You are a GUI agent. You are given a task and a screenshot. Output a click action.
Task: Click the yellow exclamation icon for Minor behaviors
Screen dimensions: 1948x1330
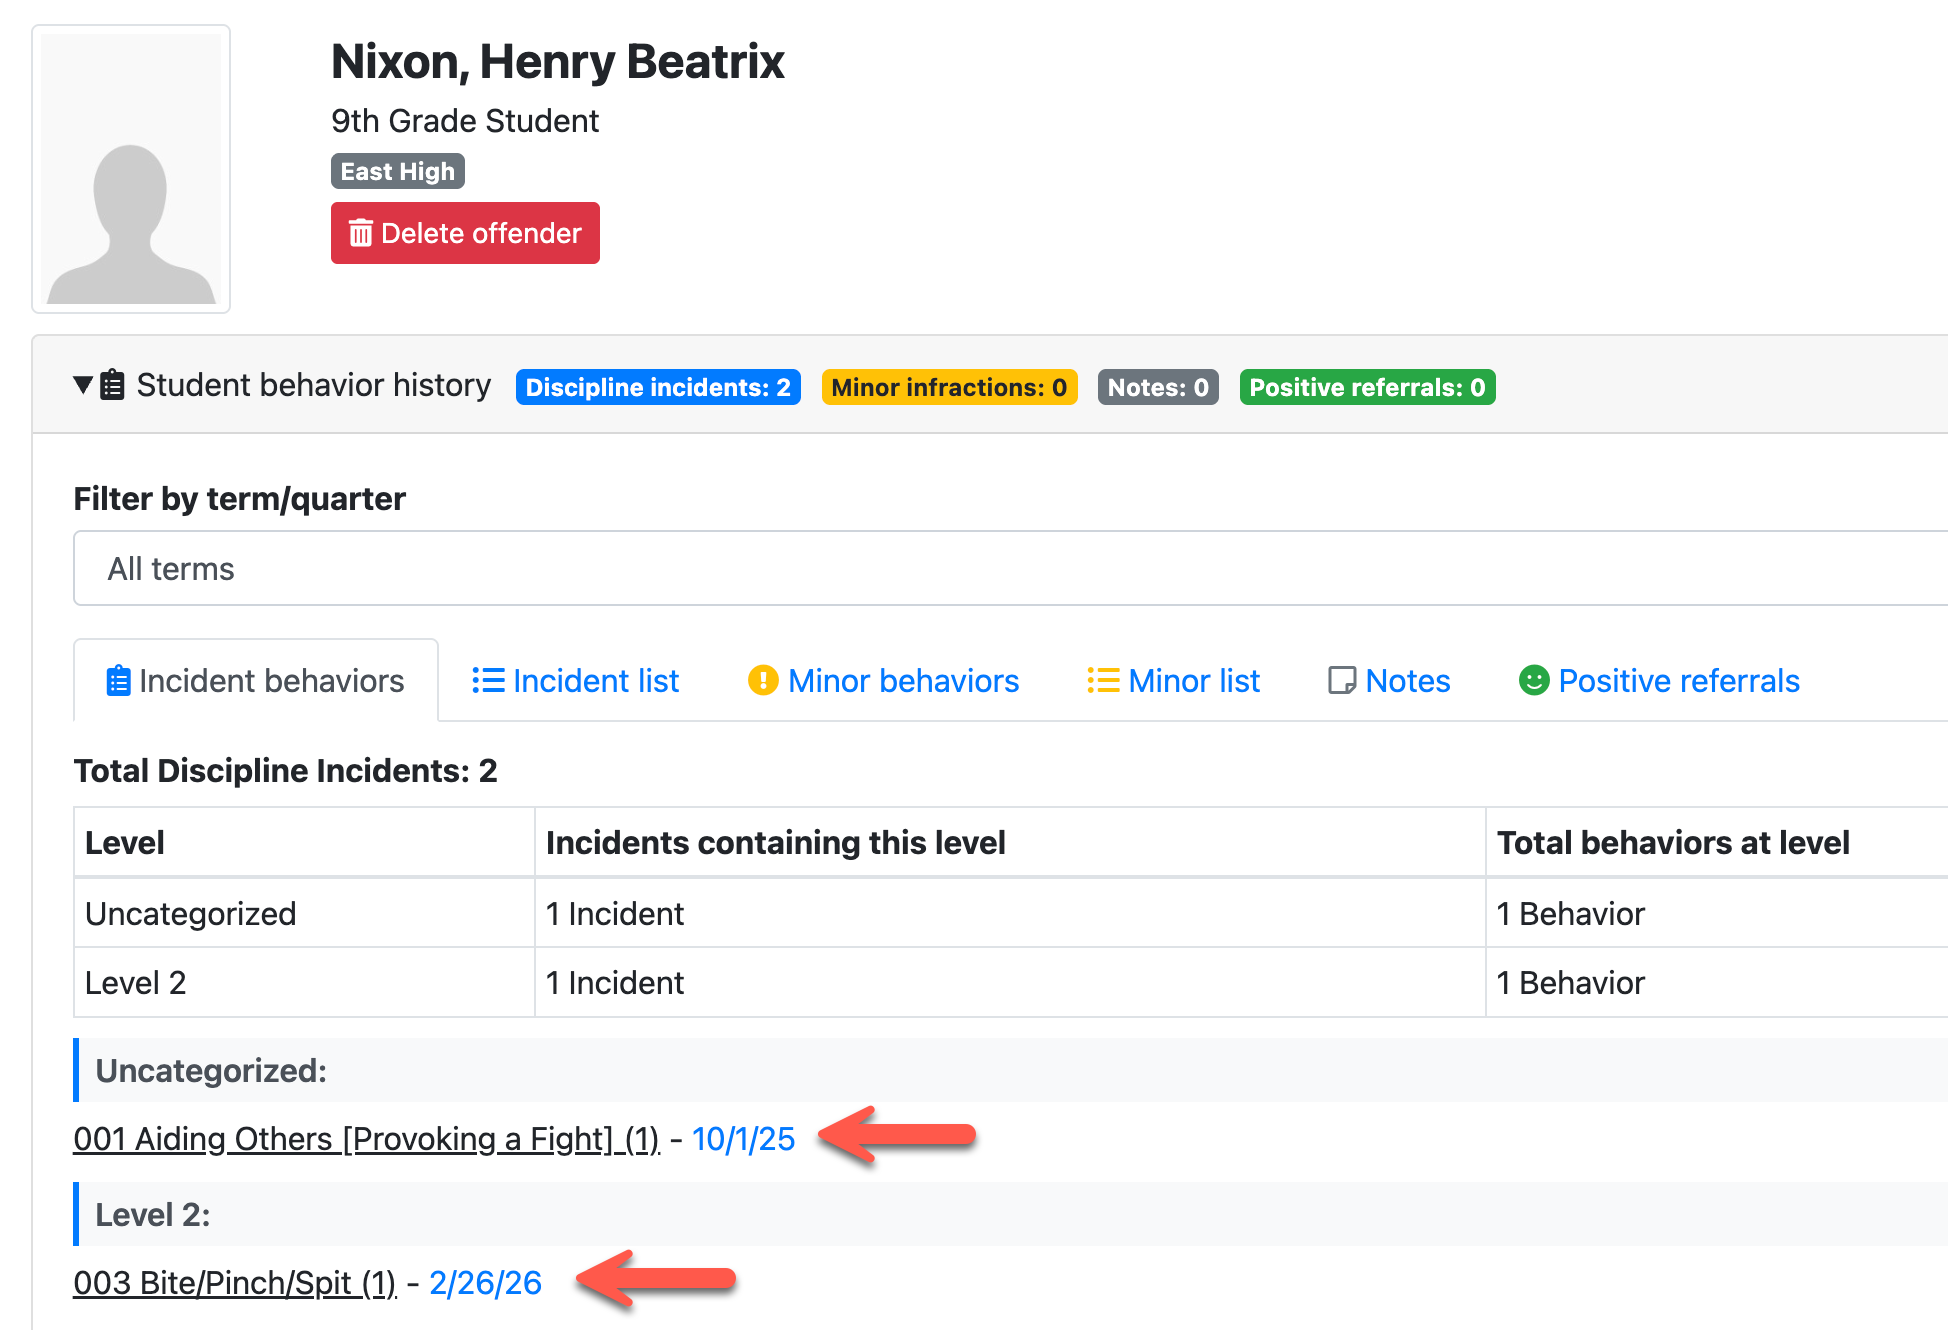763,681
